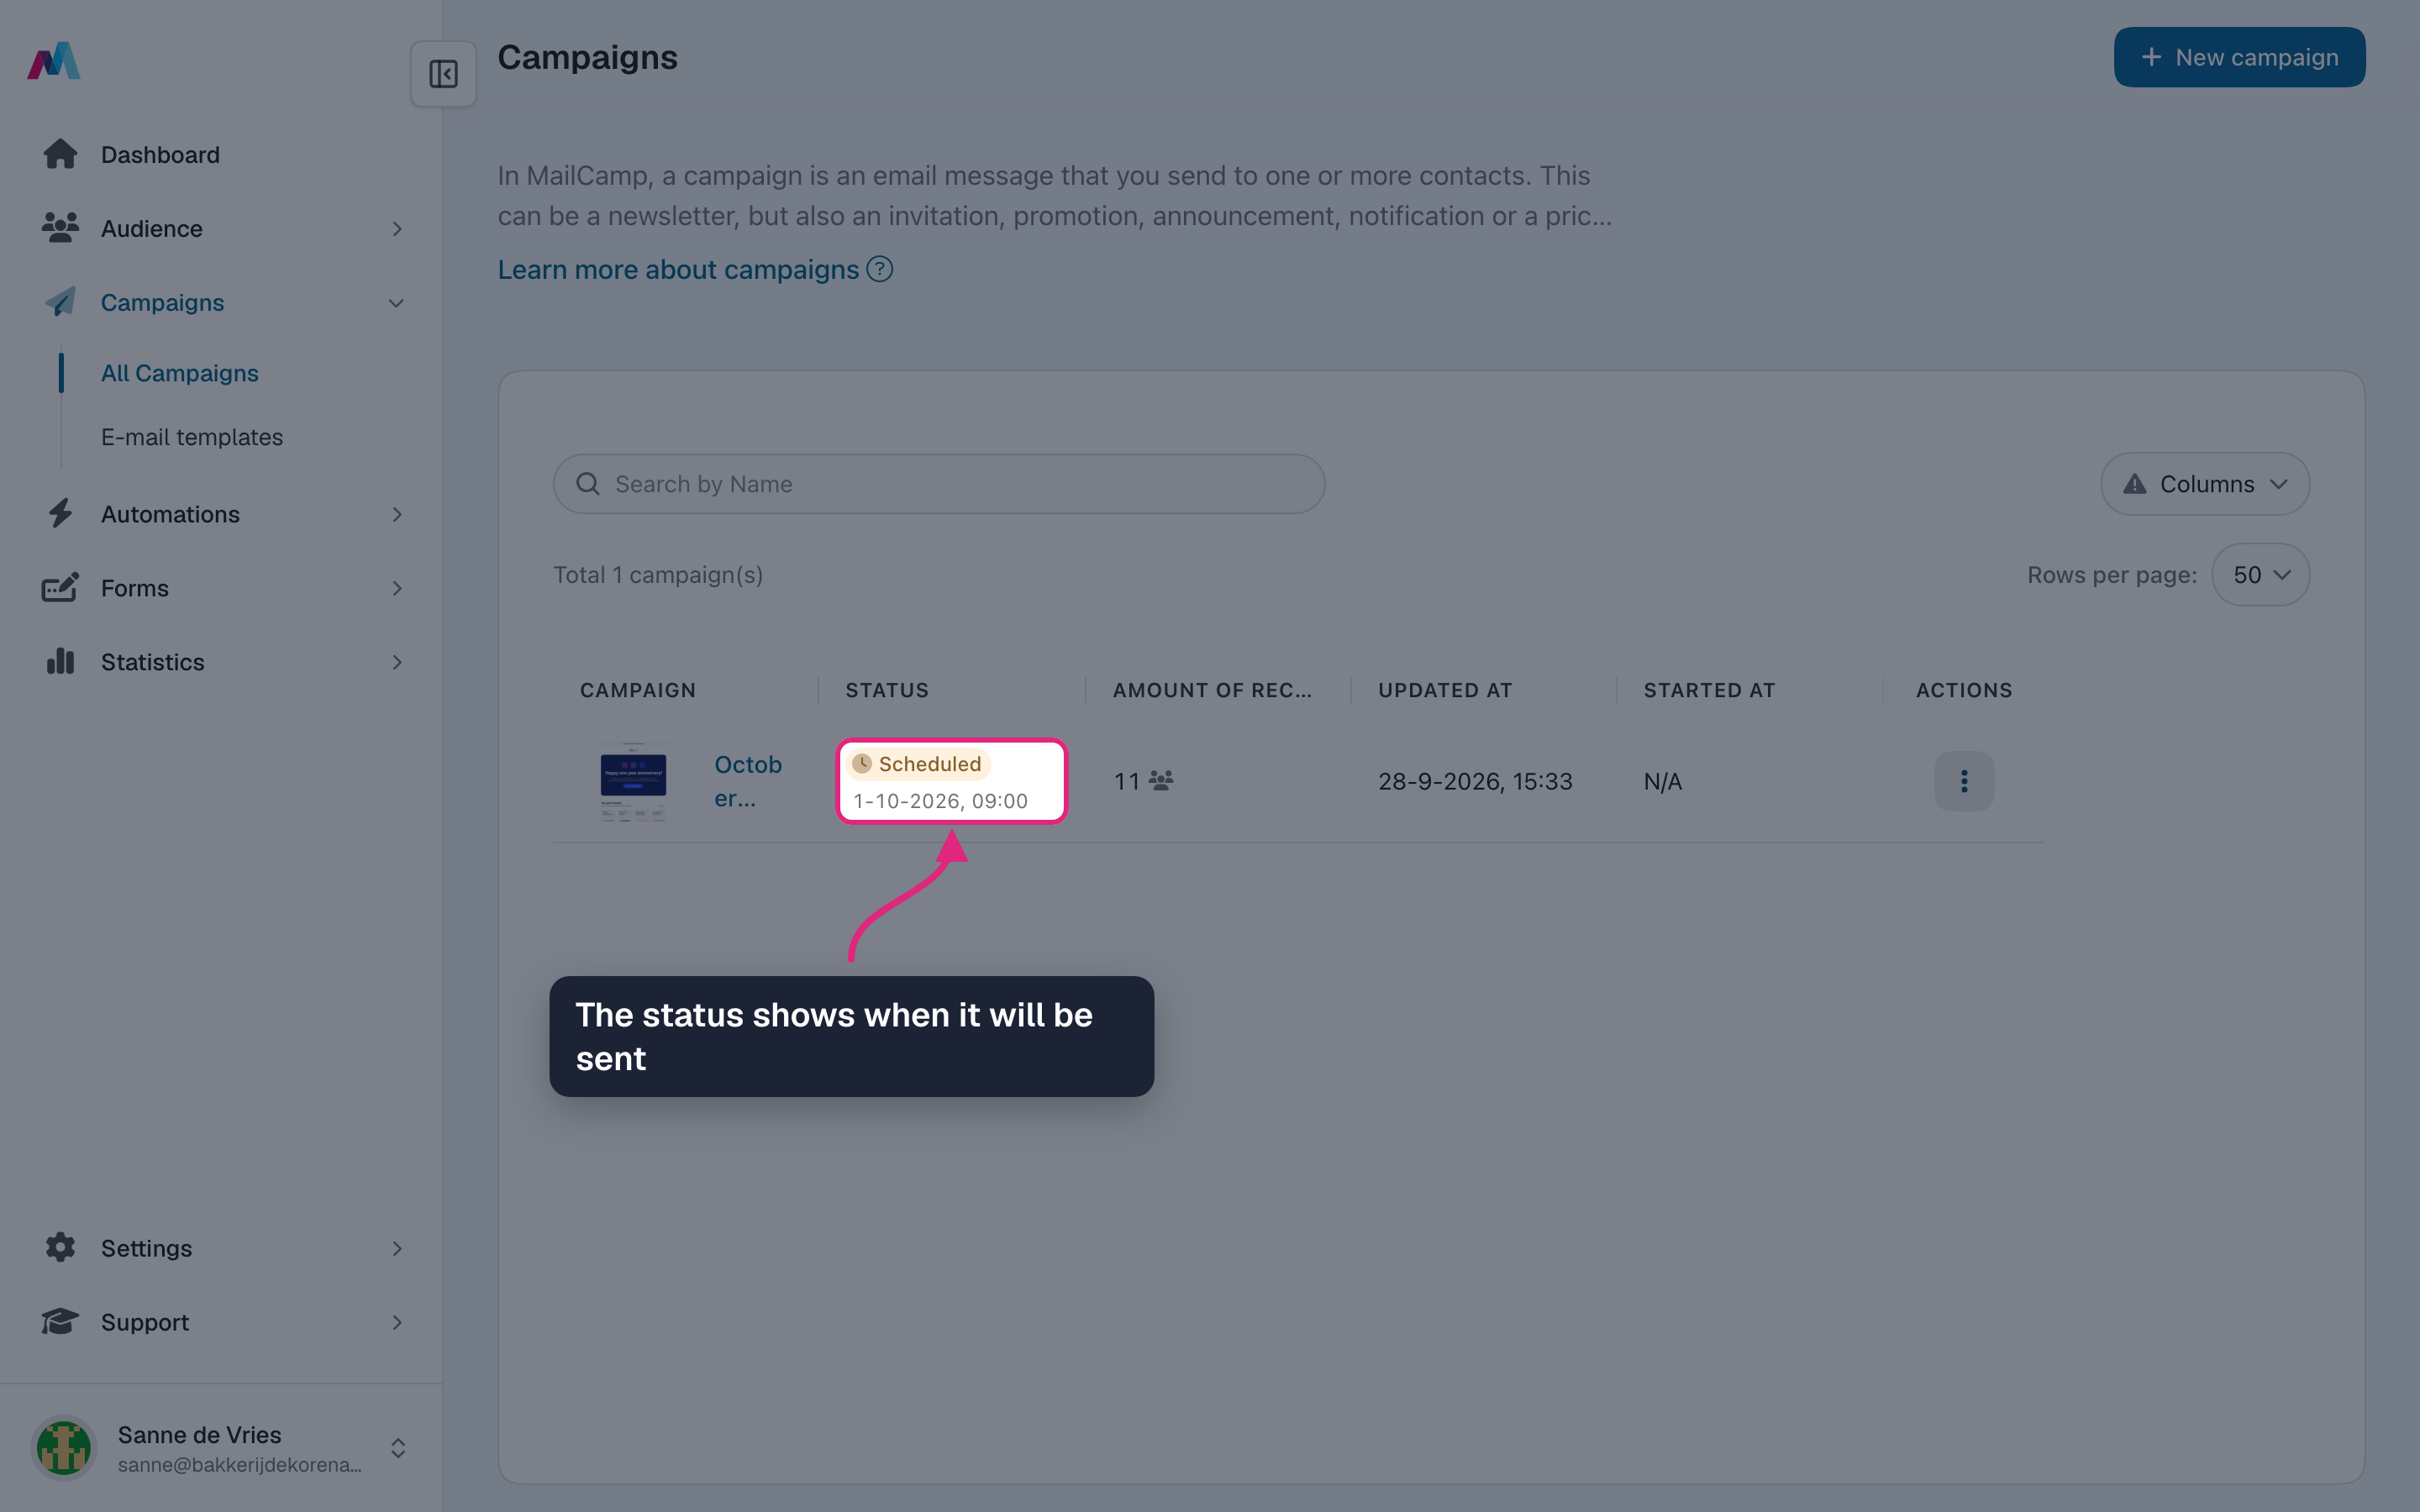Viewport: 2420px width, 1512px height.
Task: Open E-mail templates submenu item
Action: (192, 437)
